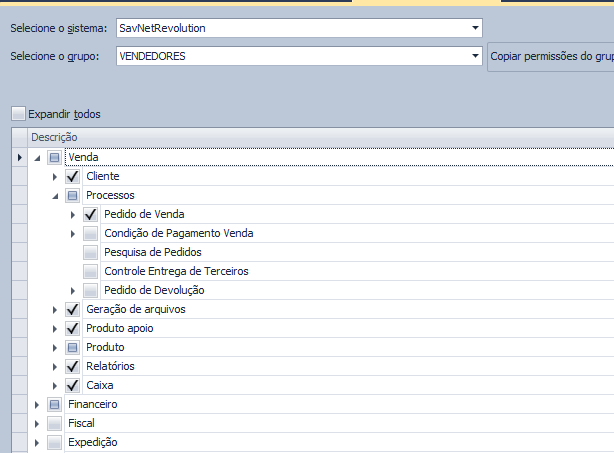Viewport: 614px width, 453px height.
Task: Uncheck the Cliente permission checkbox
Action: [x=72, y=176]
